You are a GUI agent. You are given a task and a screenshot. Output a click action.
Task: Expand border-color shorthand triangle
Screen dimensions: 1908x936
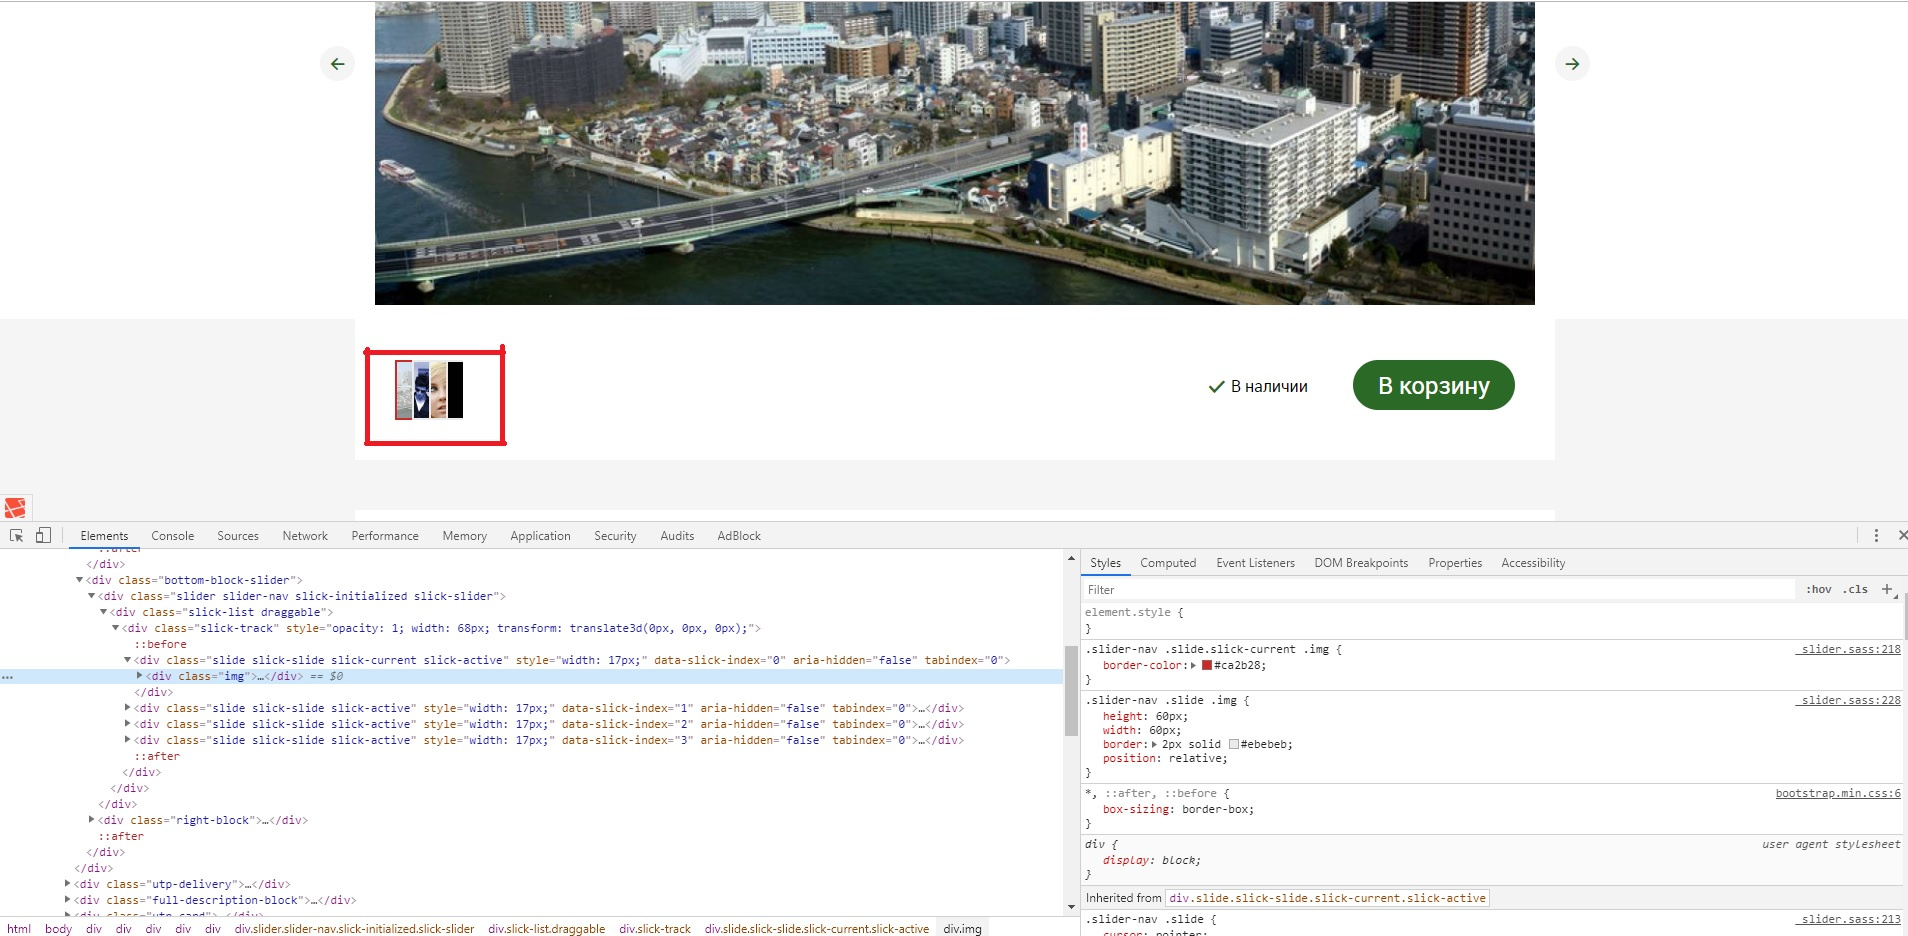point(1193,665)
